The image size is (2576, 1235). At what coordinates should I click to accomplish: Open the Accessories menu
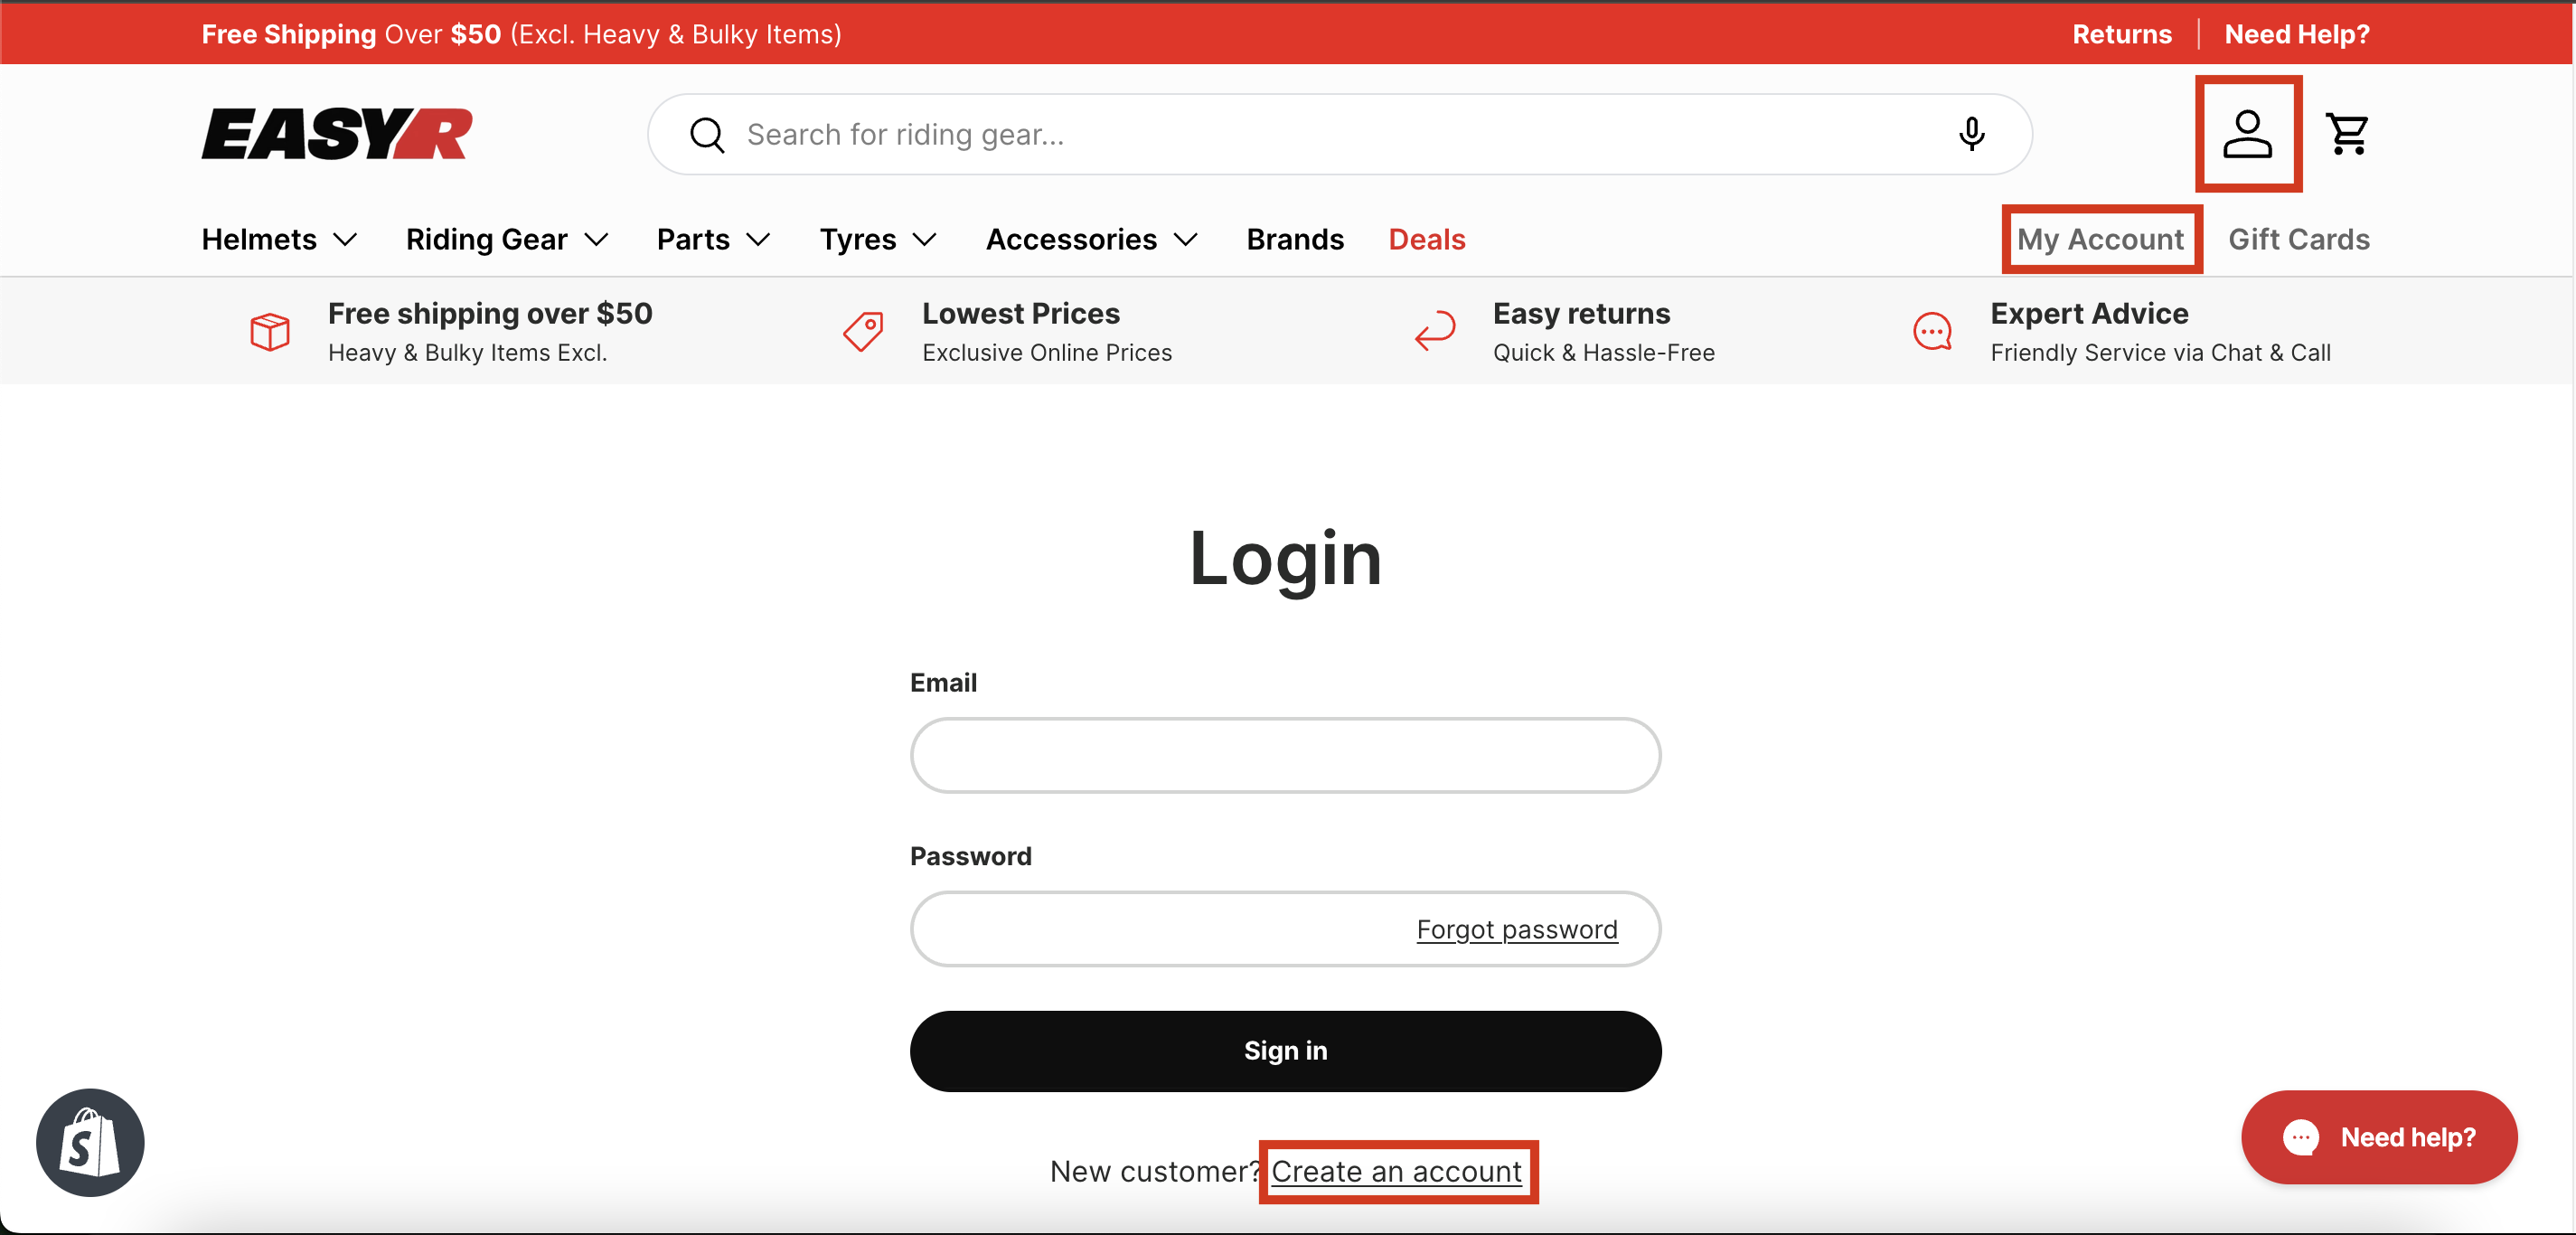pos(1071,240)
